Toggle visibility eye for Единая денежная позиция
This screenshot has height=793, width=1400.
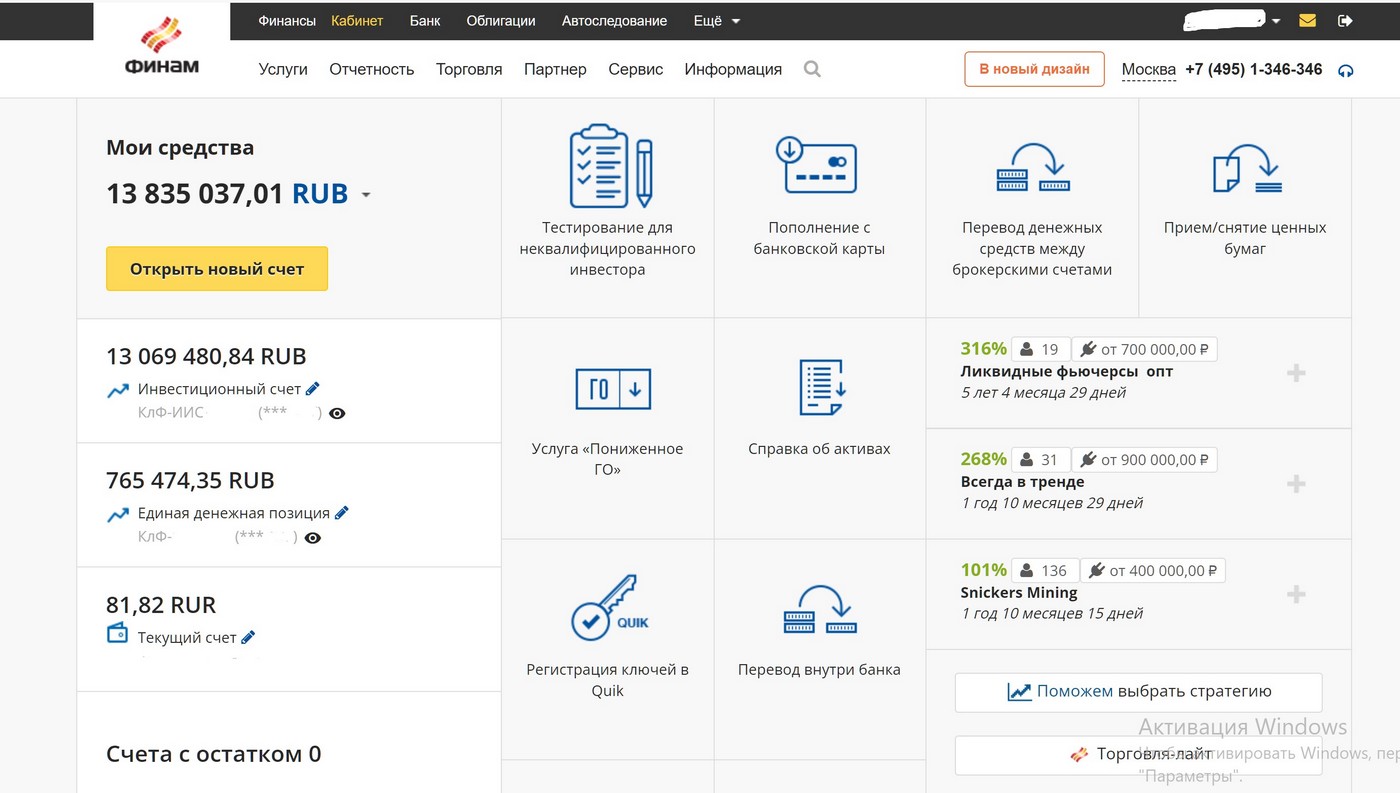pyautogui.click(x=313, y=538)
